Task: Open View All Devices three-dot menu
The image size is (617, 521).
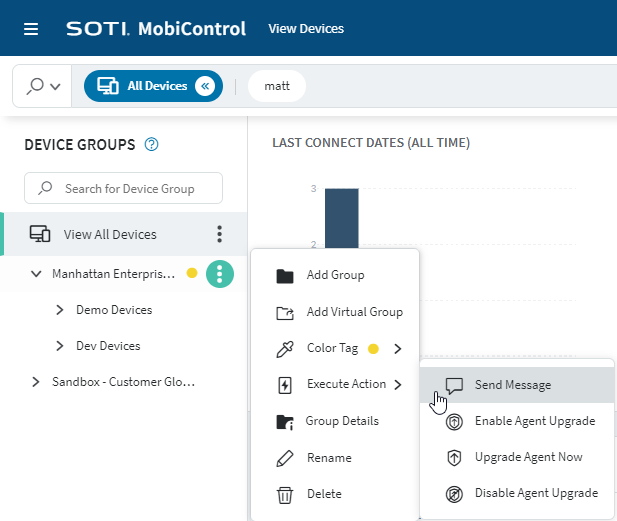Action: point(219,235)
